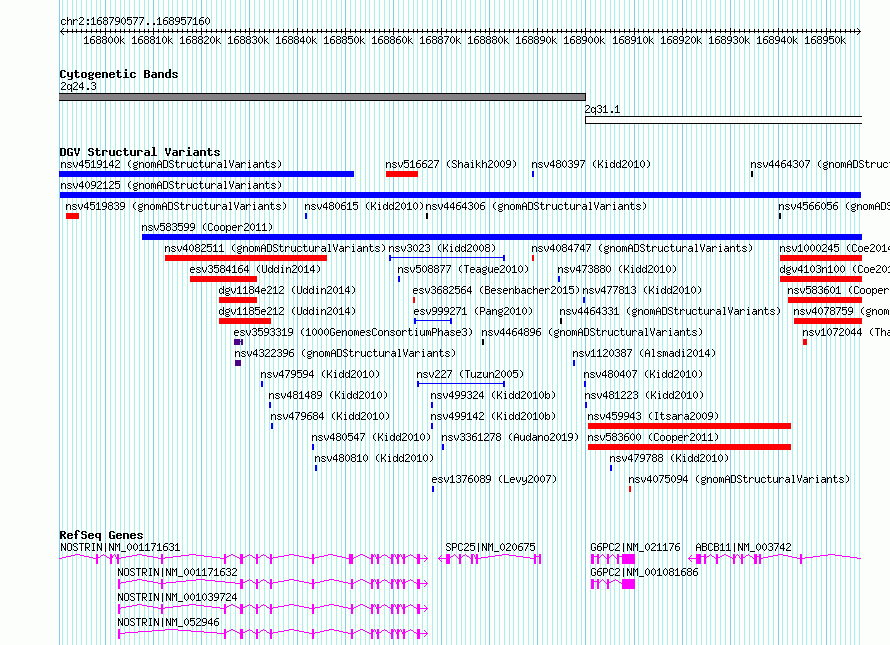
Task: Click nsv479594 (Kidd2010) variant label
Action: (x=320, y=374)
